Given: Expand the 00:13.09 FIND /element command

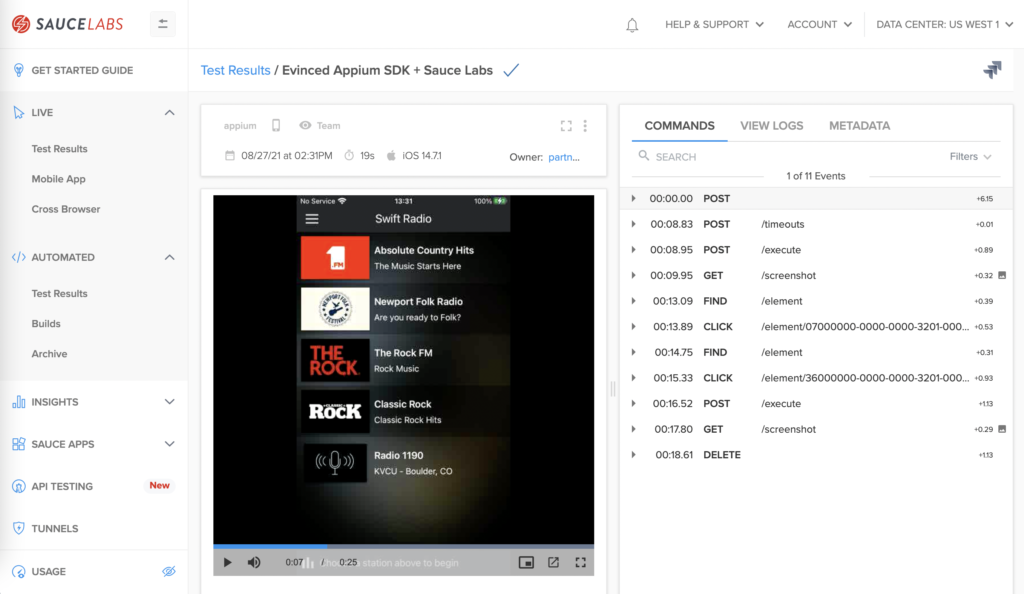Looking at the screenshot, I should (633, 301).
